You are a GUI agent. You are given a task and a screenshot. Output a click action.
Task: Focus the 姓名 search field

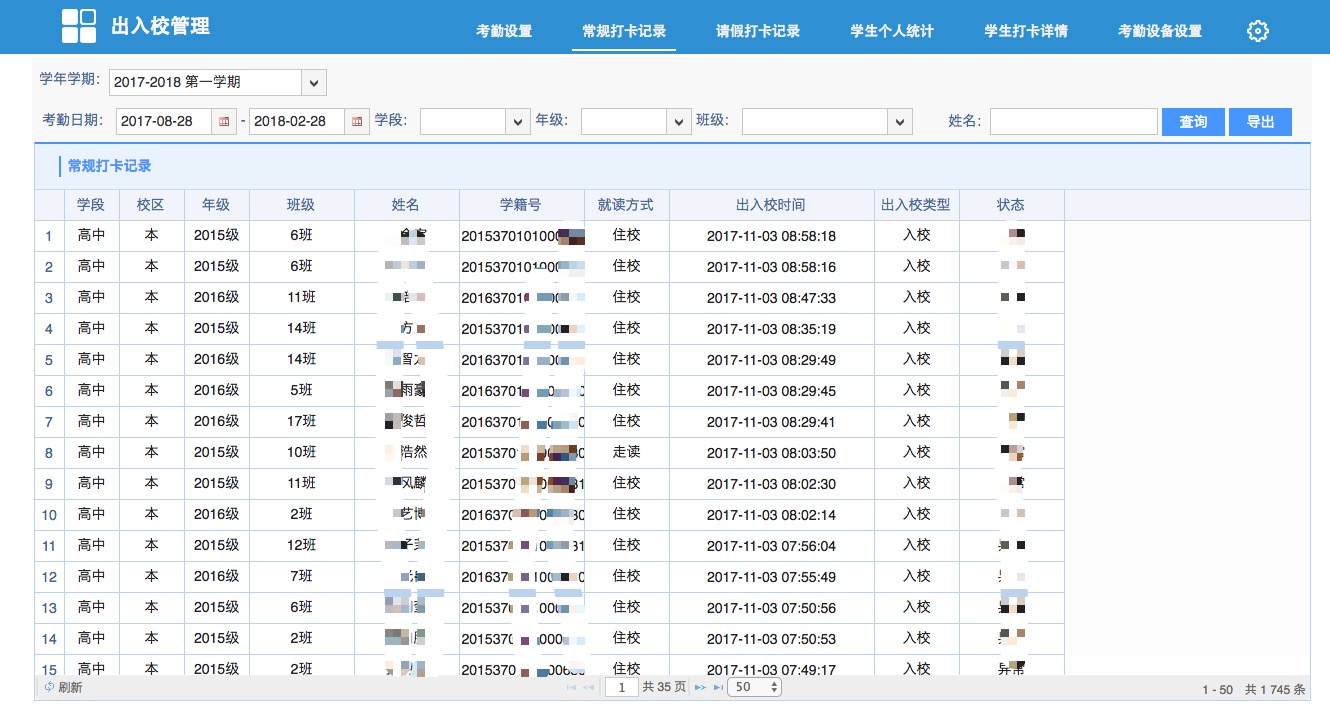1074,121
